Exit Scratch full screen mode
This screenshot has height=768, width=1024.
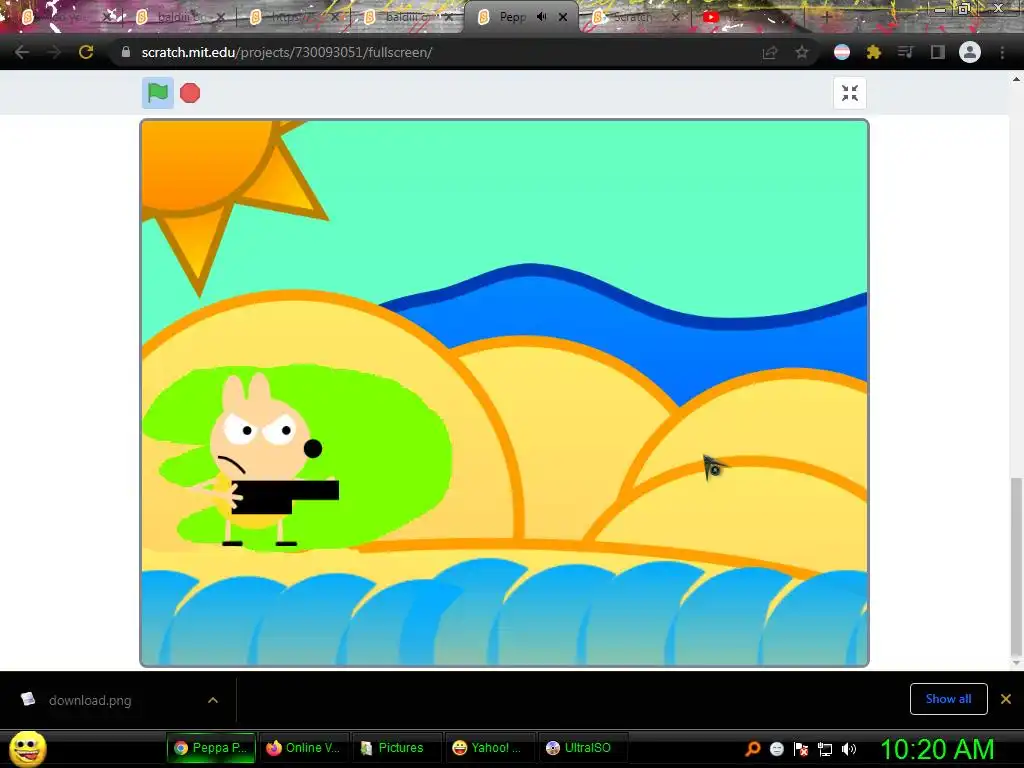(x=850, y=93)
